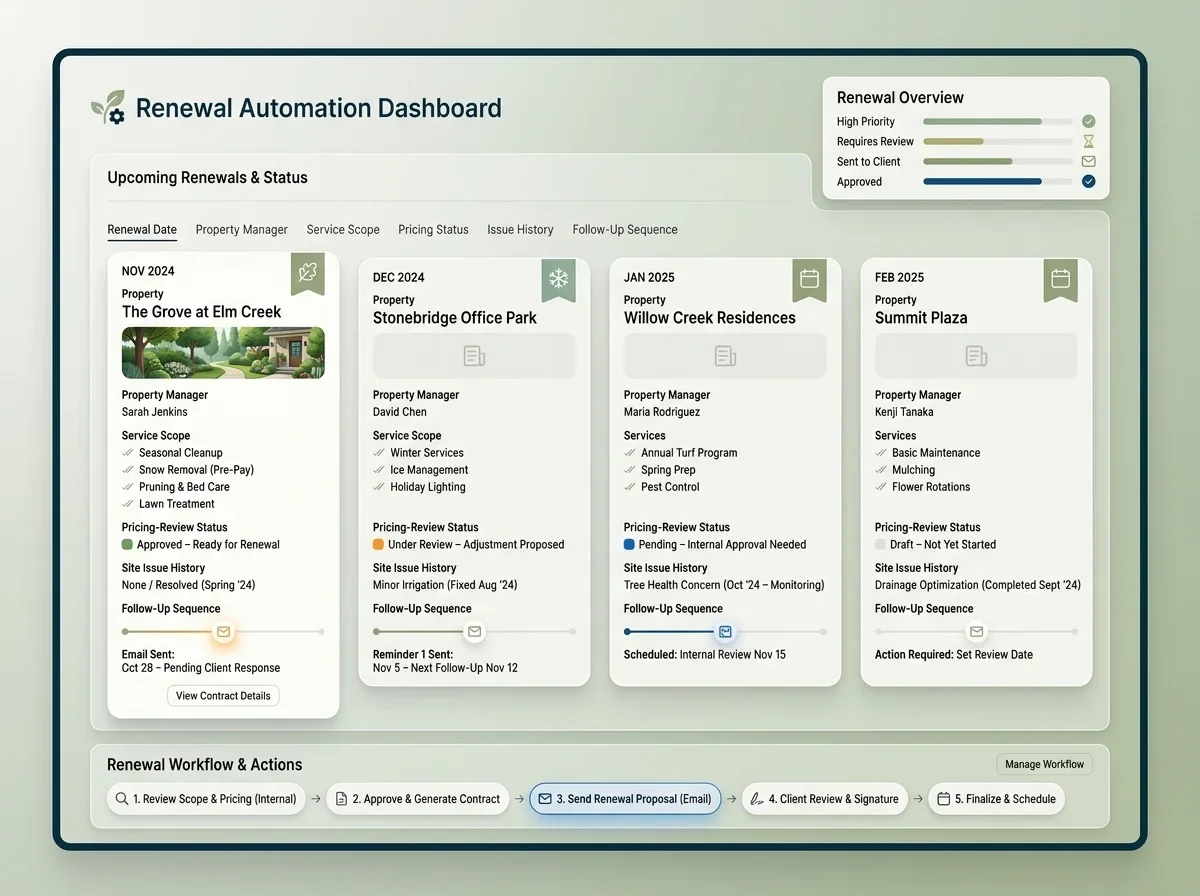Click 'Action Required: Set Review Date' text
Image resolution: width=1200 pixels, height=896 pixels.
pyautogui.click(x=954, y=655)
